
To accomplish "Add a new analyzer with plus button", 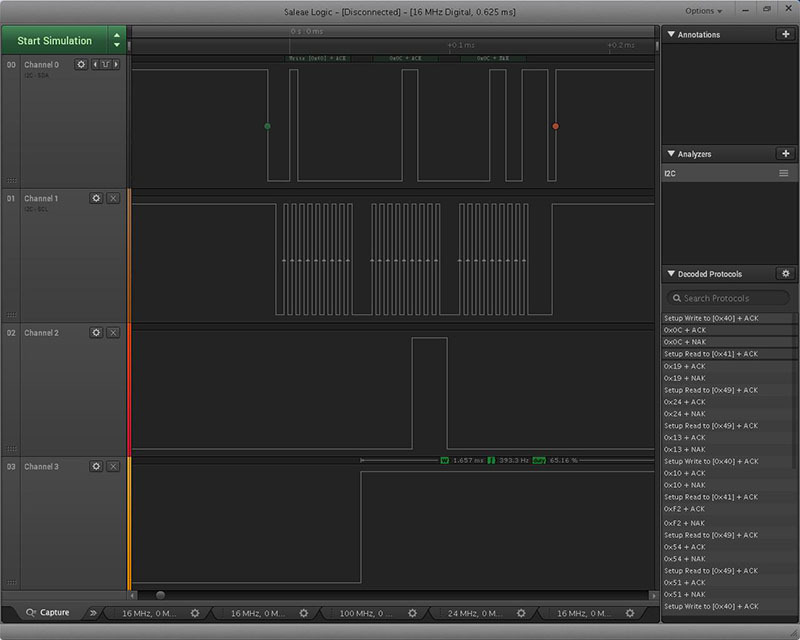I will (x=785, y=154).
